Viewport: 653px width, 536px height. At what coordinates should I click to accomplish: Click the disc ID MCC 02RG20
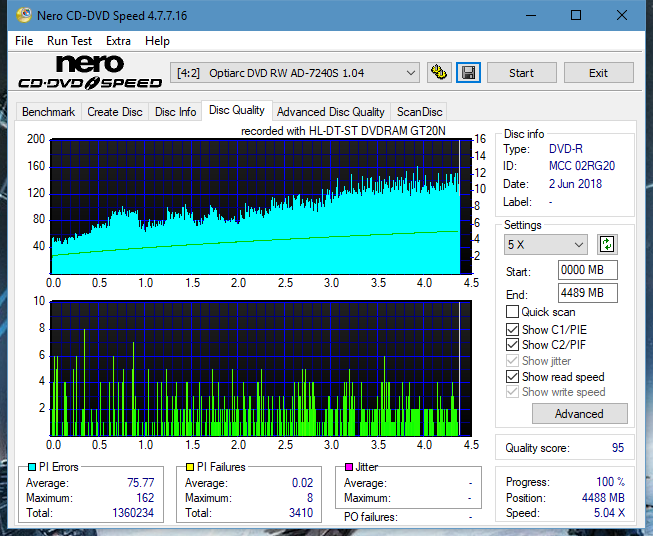[x=582, y=166]
